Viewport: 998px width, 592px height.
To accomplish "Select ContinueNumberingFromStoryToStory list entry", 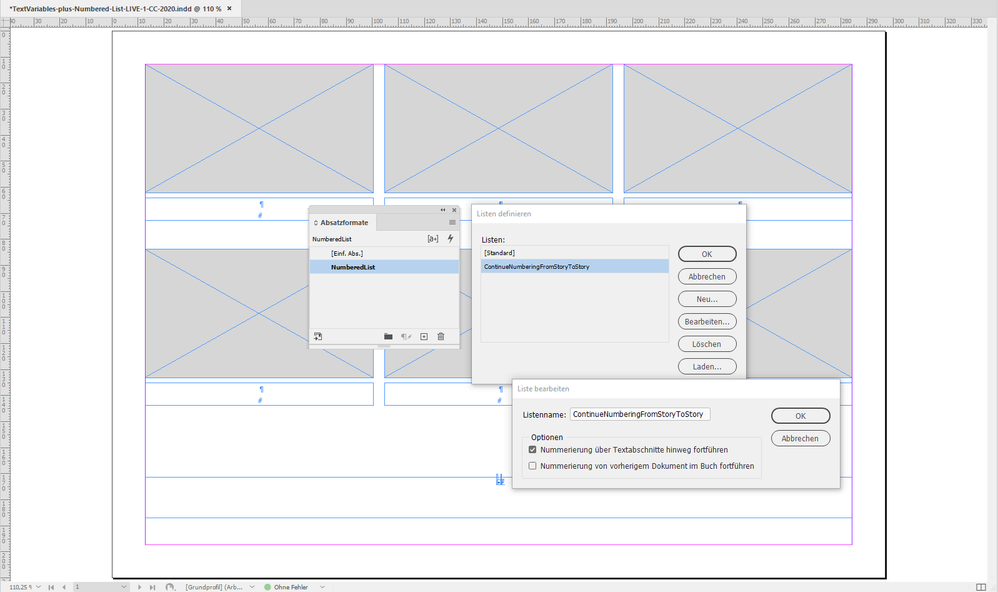I will 575,267.
